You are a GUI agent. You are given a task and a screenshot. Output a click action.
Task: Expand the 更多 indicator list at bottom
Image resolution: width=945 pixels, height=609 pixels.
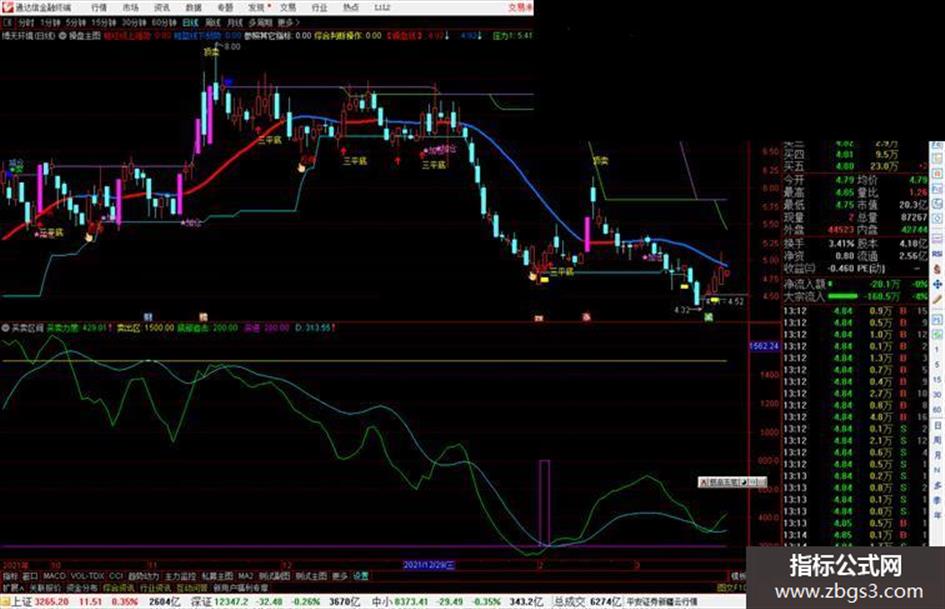(340, 576)
